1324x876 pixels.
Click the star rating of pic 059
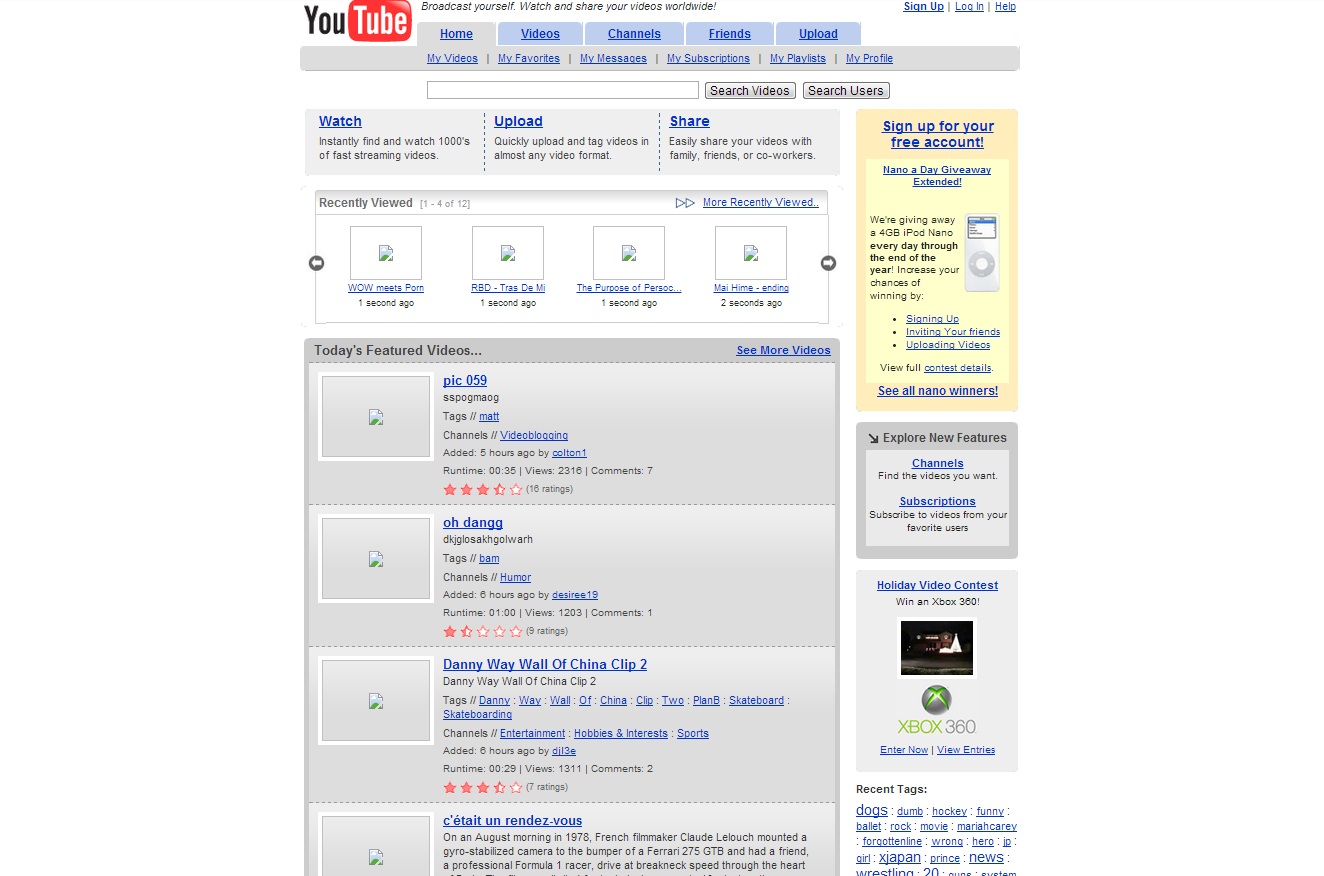[483, 489]
